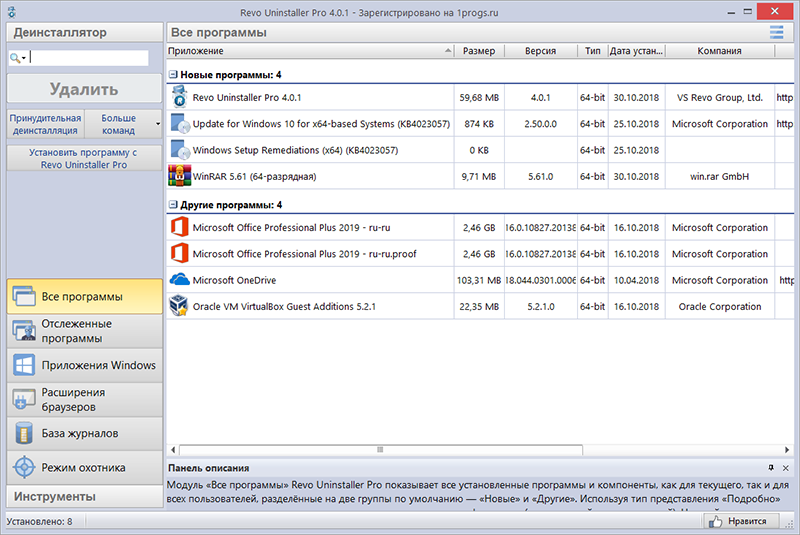Viewport: 800px width, 535px height.
Task: Click the Нравится button
Action: [x=742, y=521]
